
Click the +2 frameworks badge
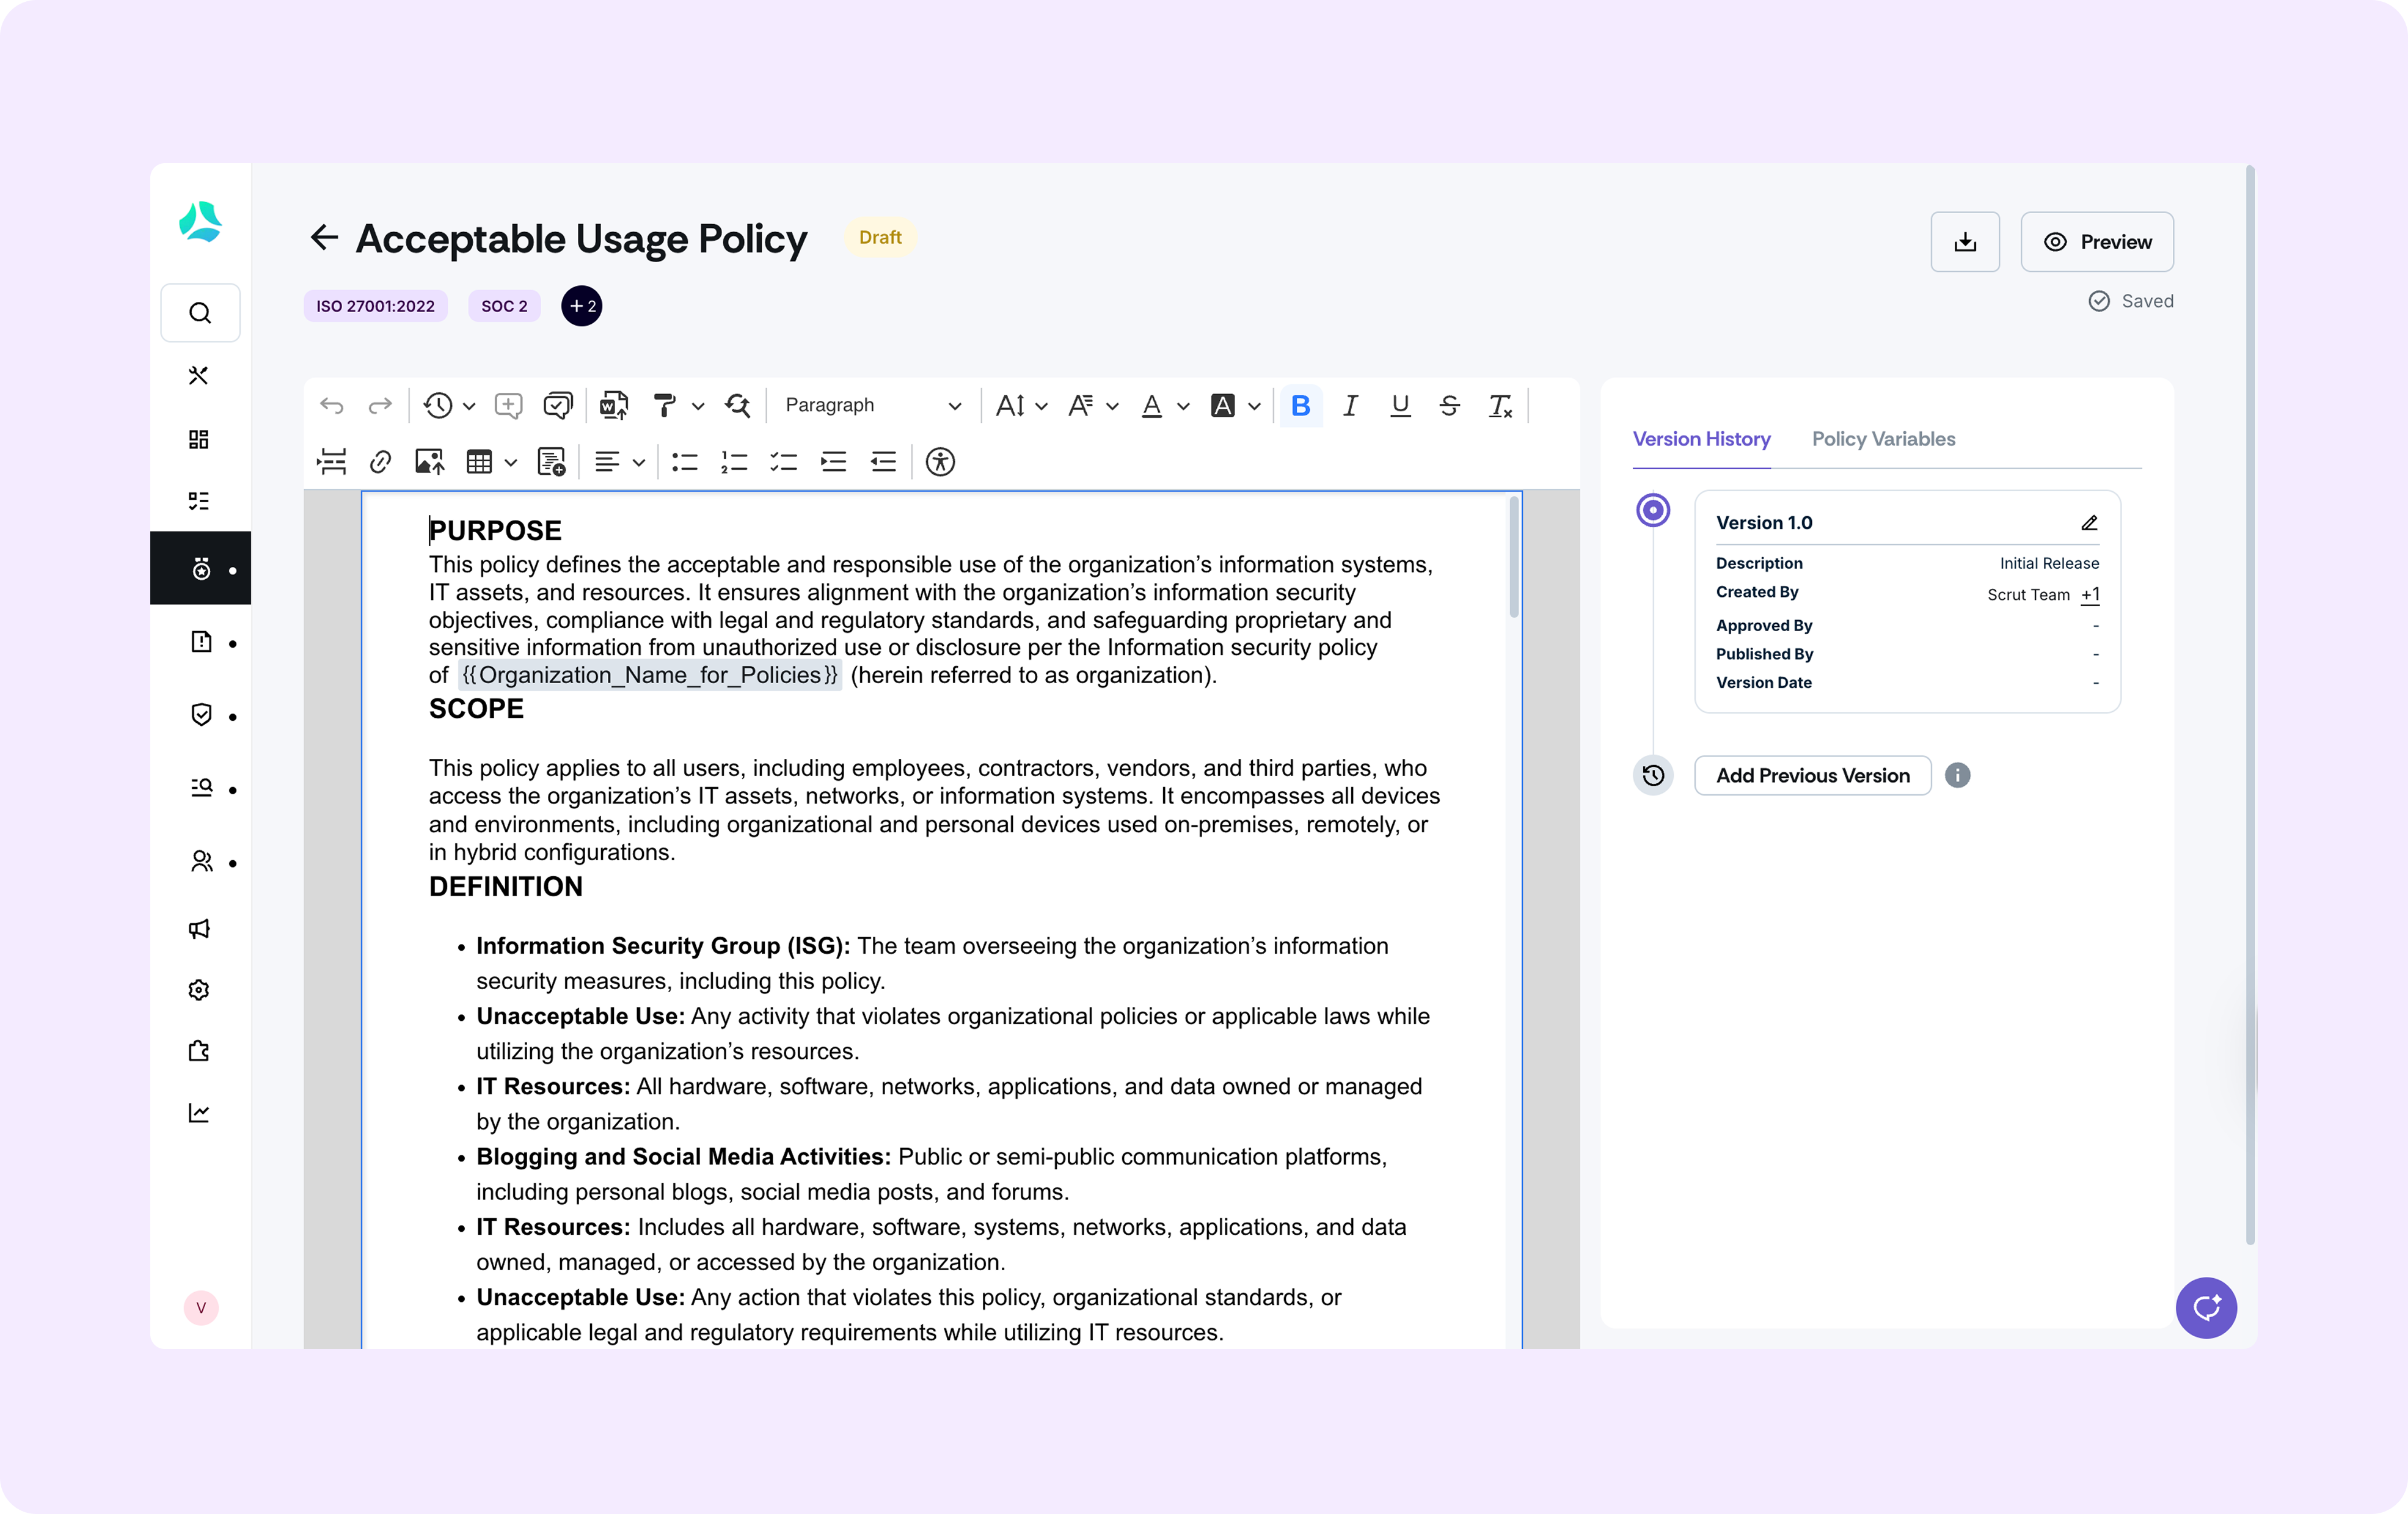(x=581, y=306)
